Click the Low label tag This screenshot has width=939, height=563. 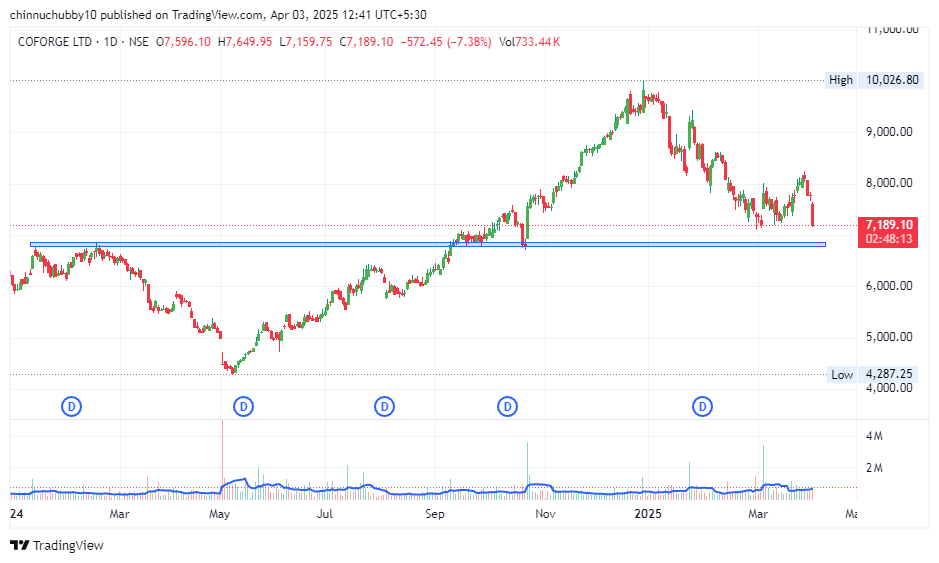pyautogui.click(x=841, y=374)
